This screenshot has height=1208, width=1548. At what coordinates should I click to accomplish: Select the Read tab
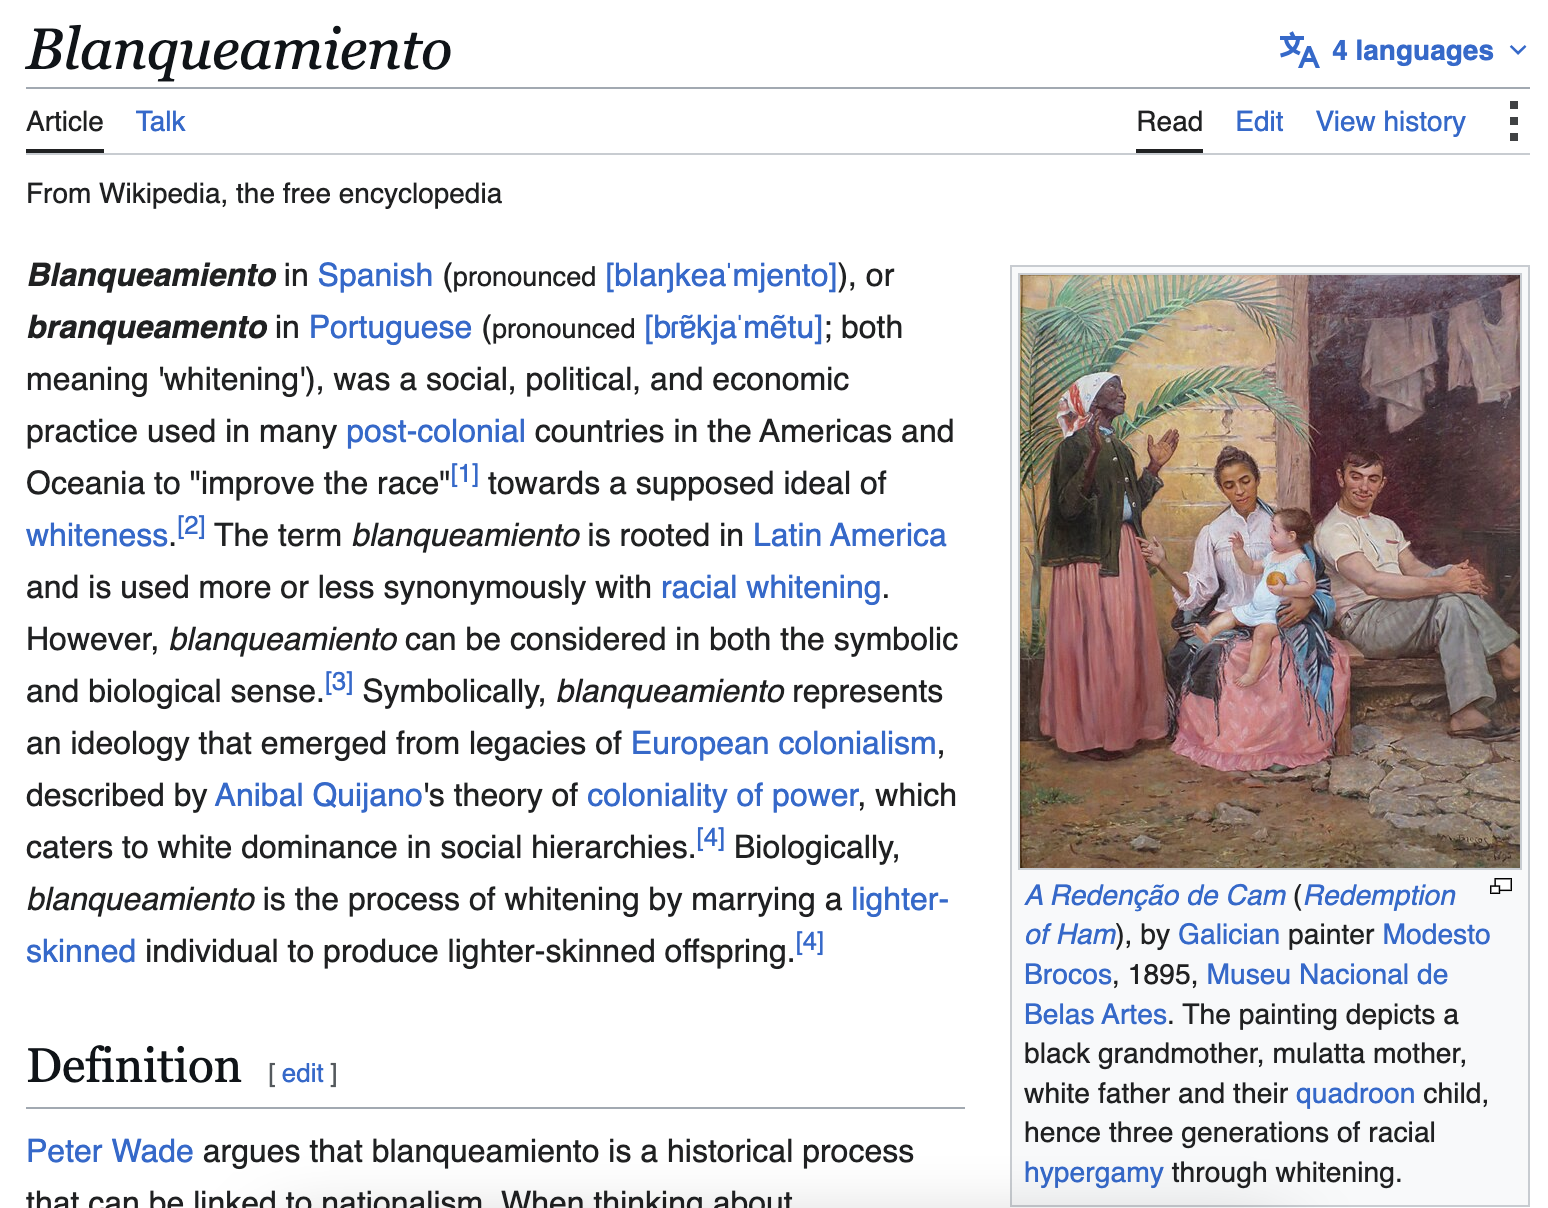point(1169,121)
